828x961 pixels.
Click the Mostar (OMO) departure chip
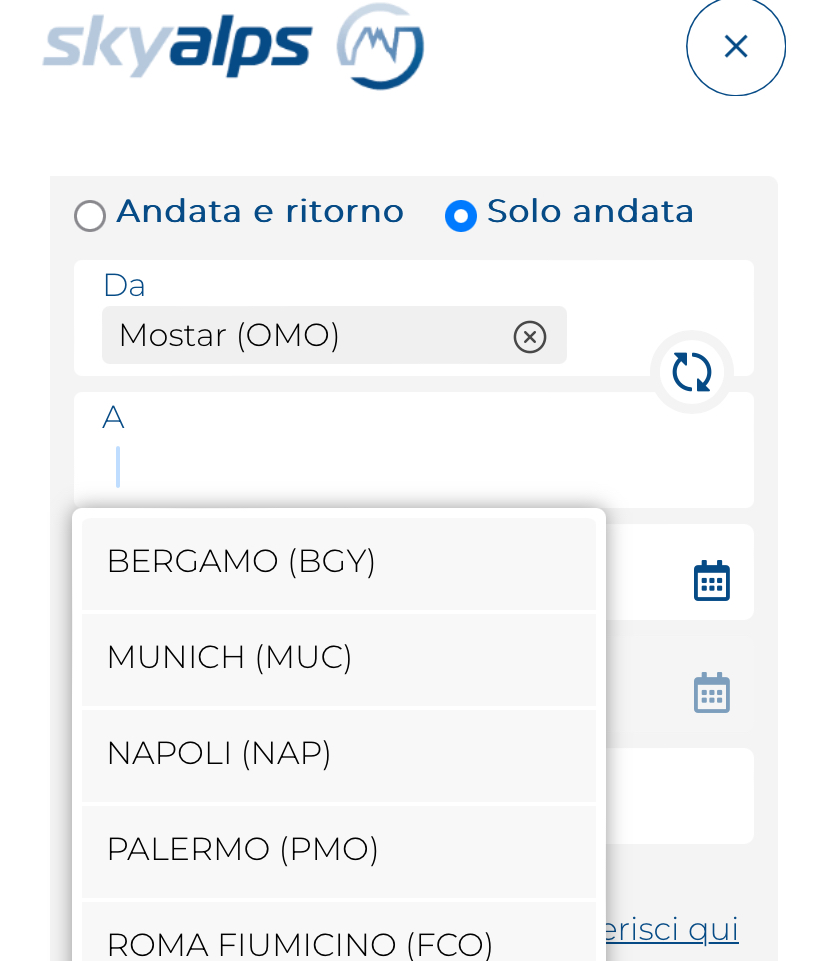[300, 336]
